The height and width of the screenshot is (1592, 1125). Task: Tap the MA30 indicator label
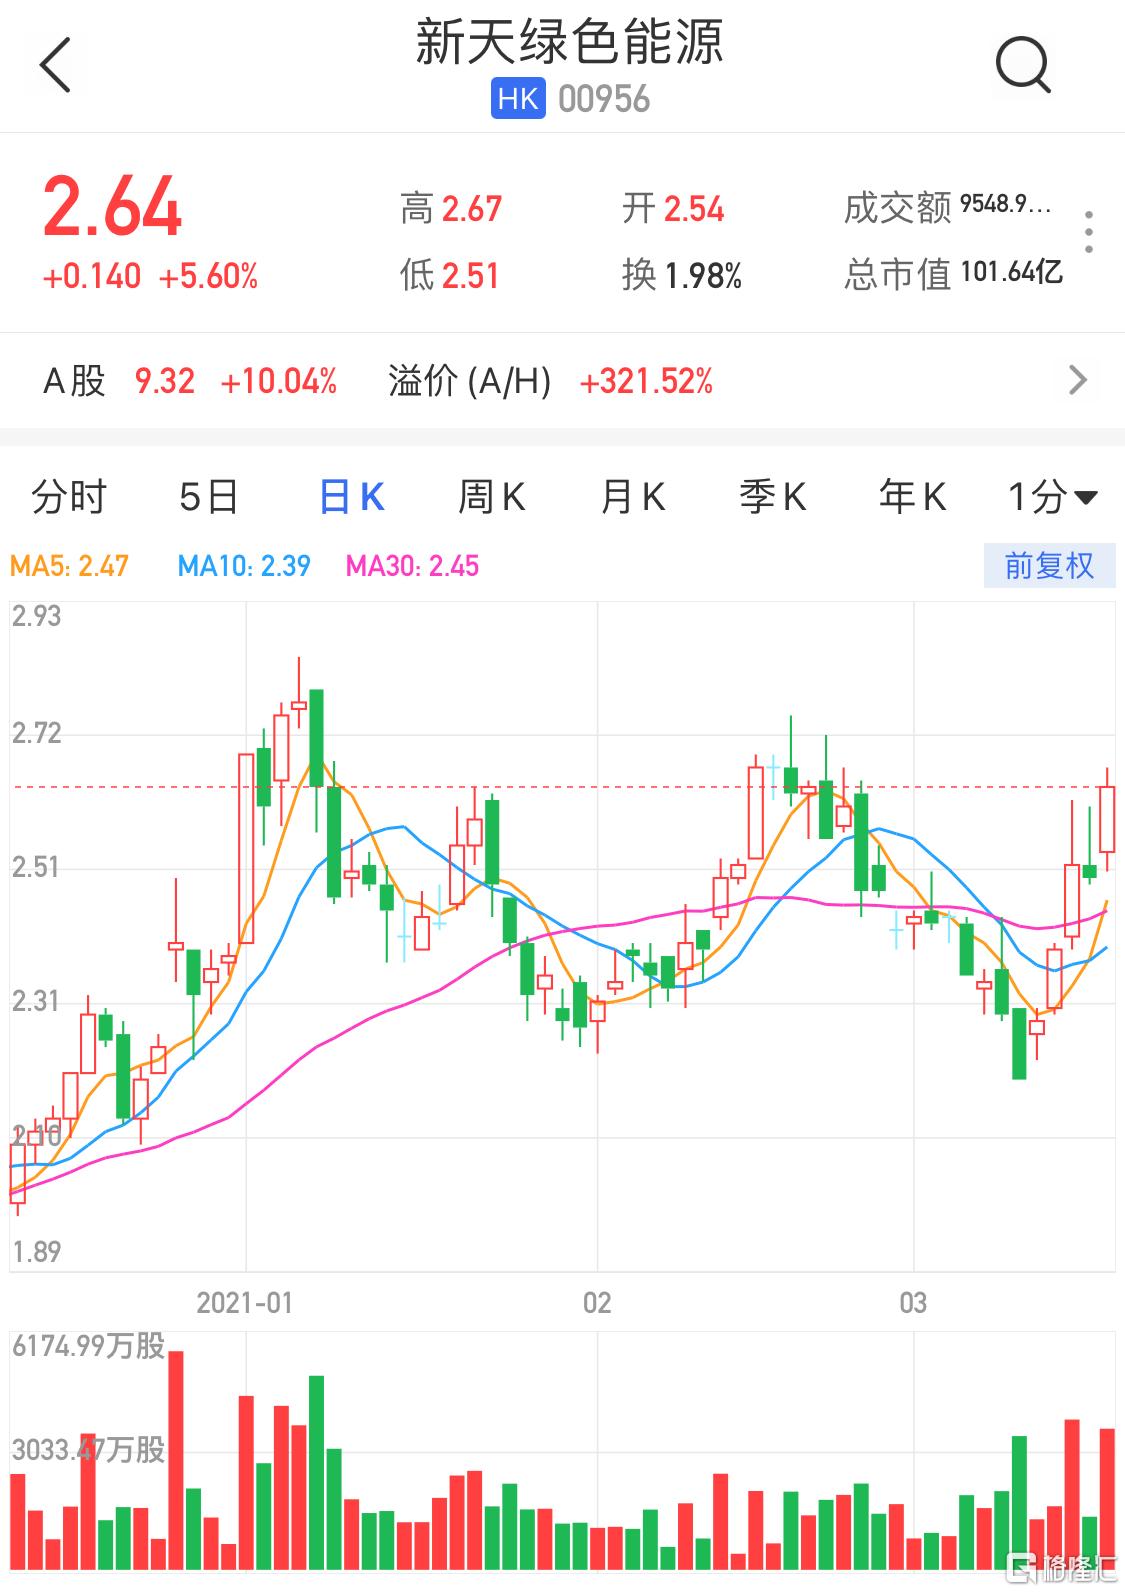(x=412, y=566)
